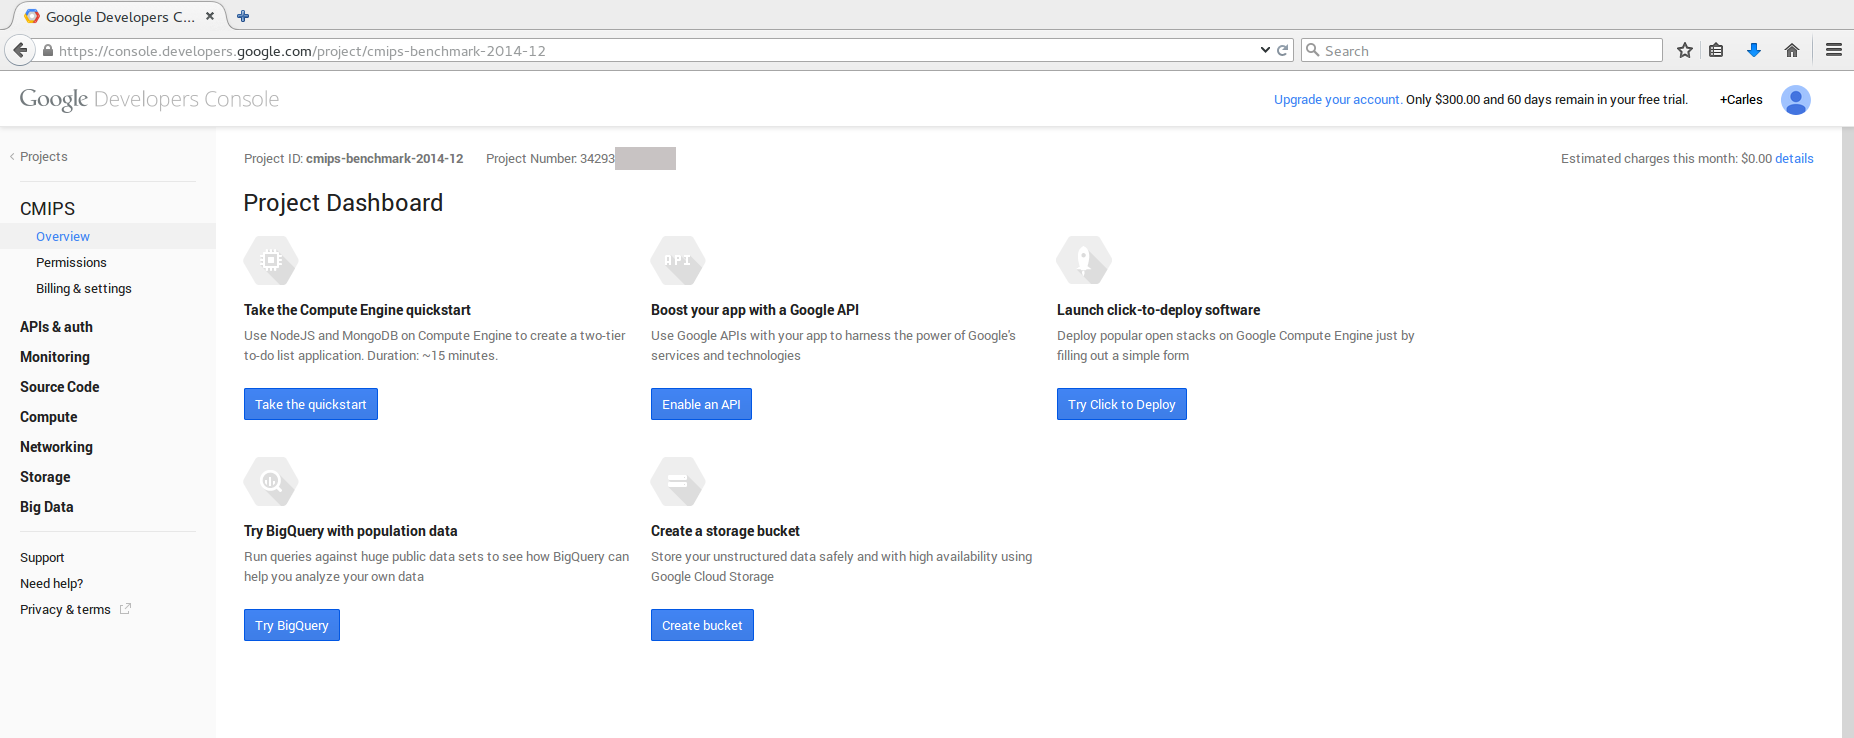Click 'Create a storage bucket' title

click(725, 531)
